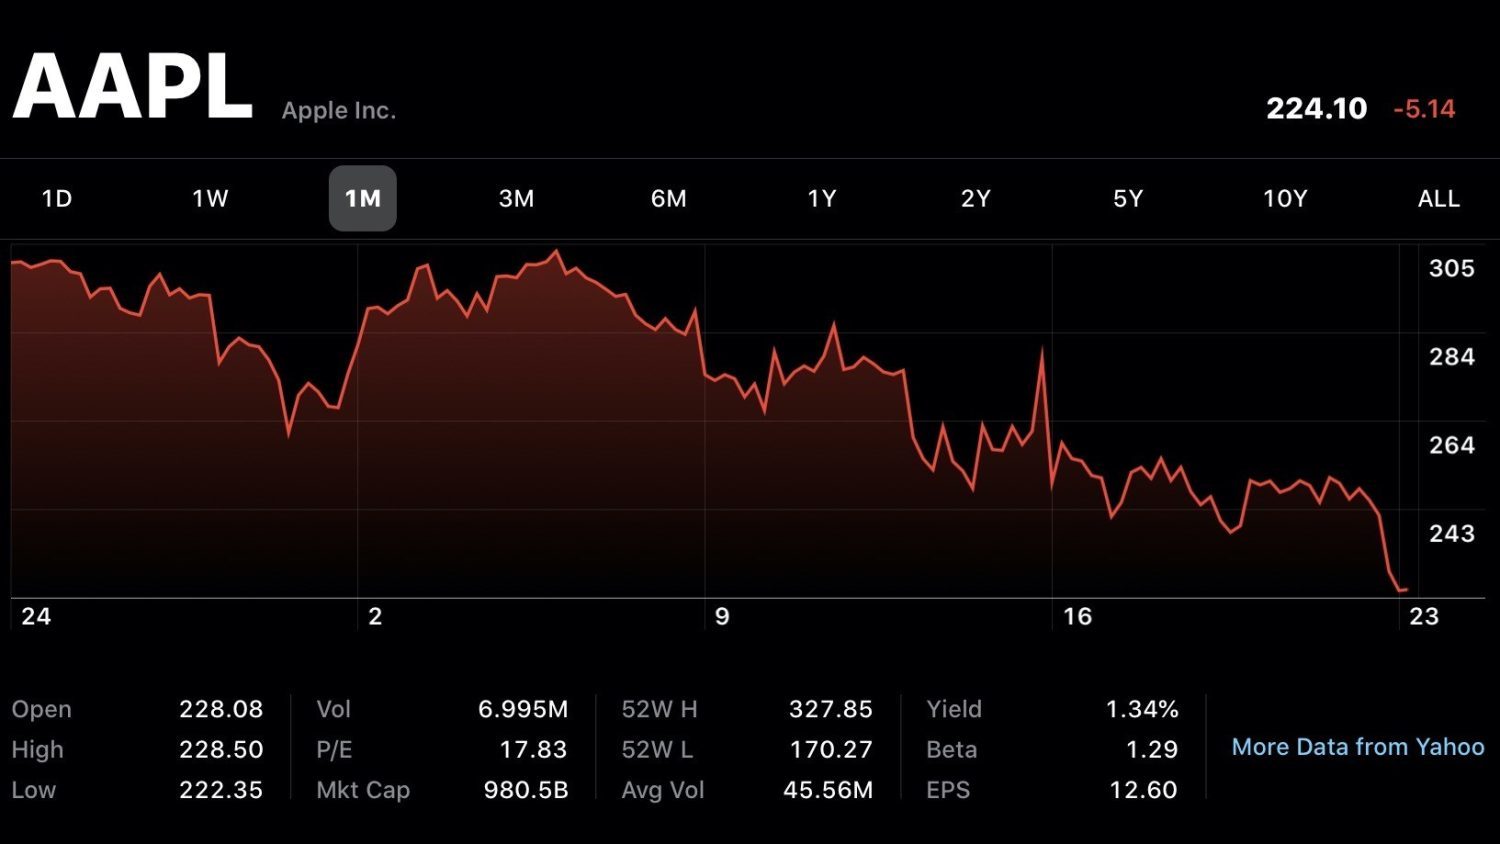1500x844 pixels.
Task: Click the -5.14 price change value
Action: pyautogui.click(x=1424, y=109)
